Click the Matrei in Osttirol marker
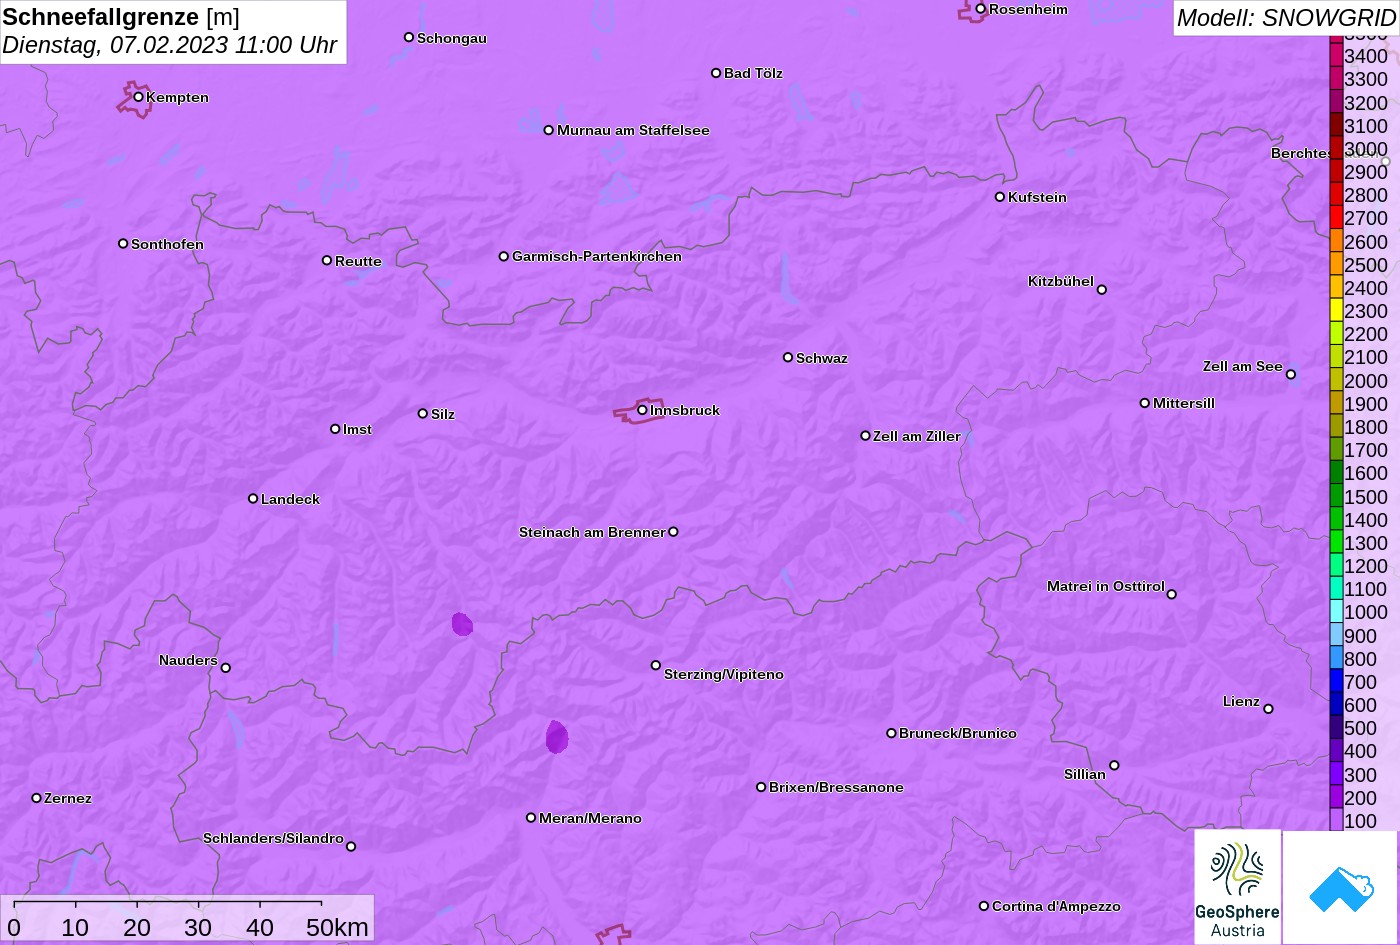The height and width of the screenshot is (945, 1400). tap(1171, 594)
